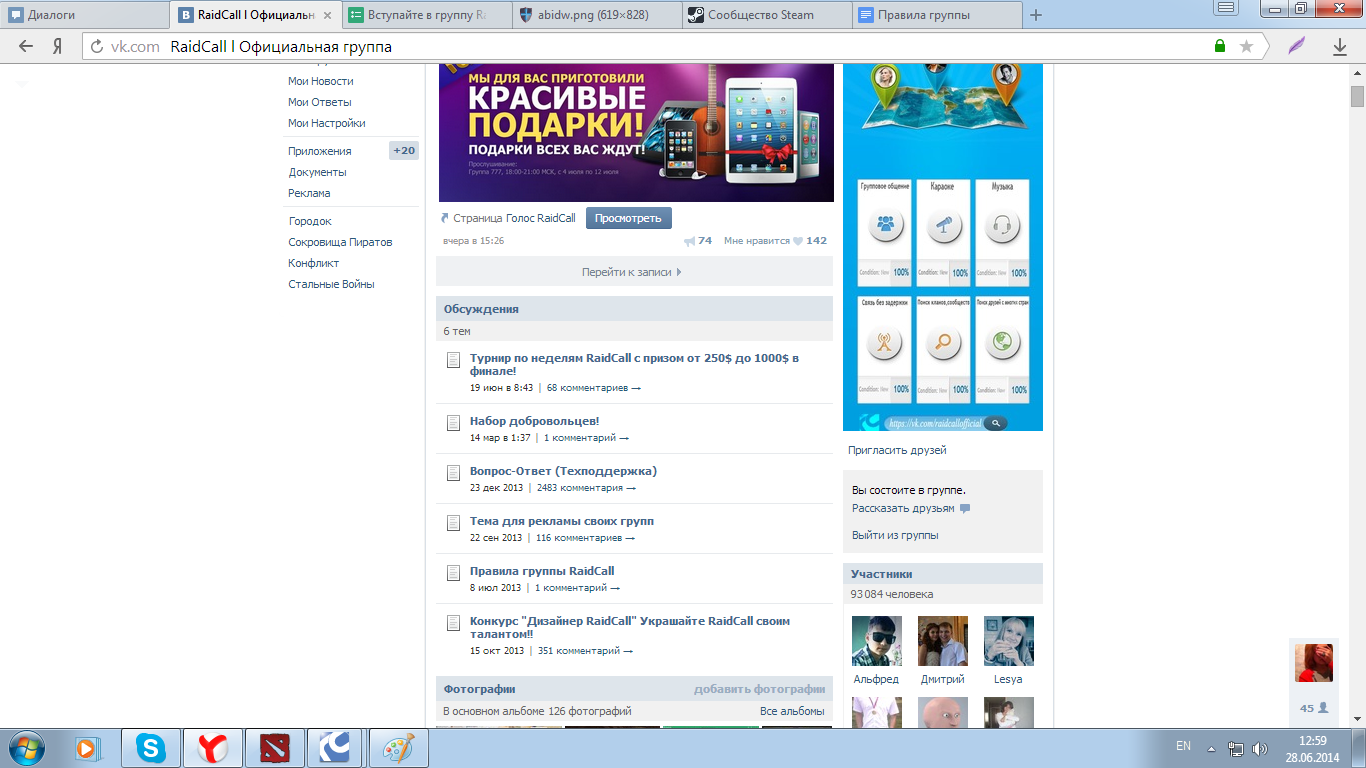Click 'Музыка' headphones icon in banner
The image size is (1366, 768).
[1001, 225]
